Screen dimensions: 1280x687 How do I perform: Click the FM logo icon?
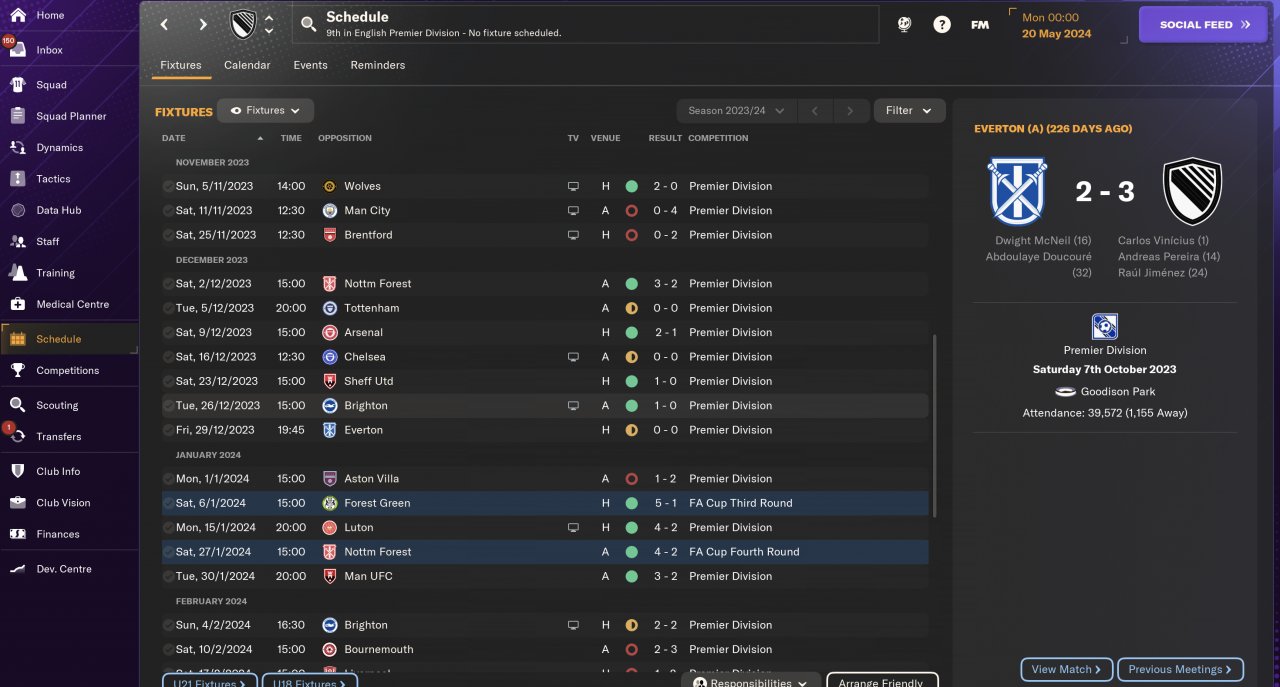980,25
